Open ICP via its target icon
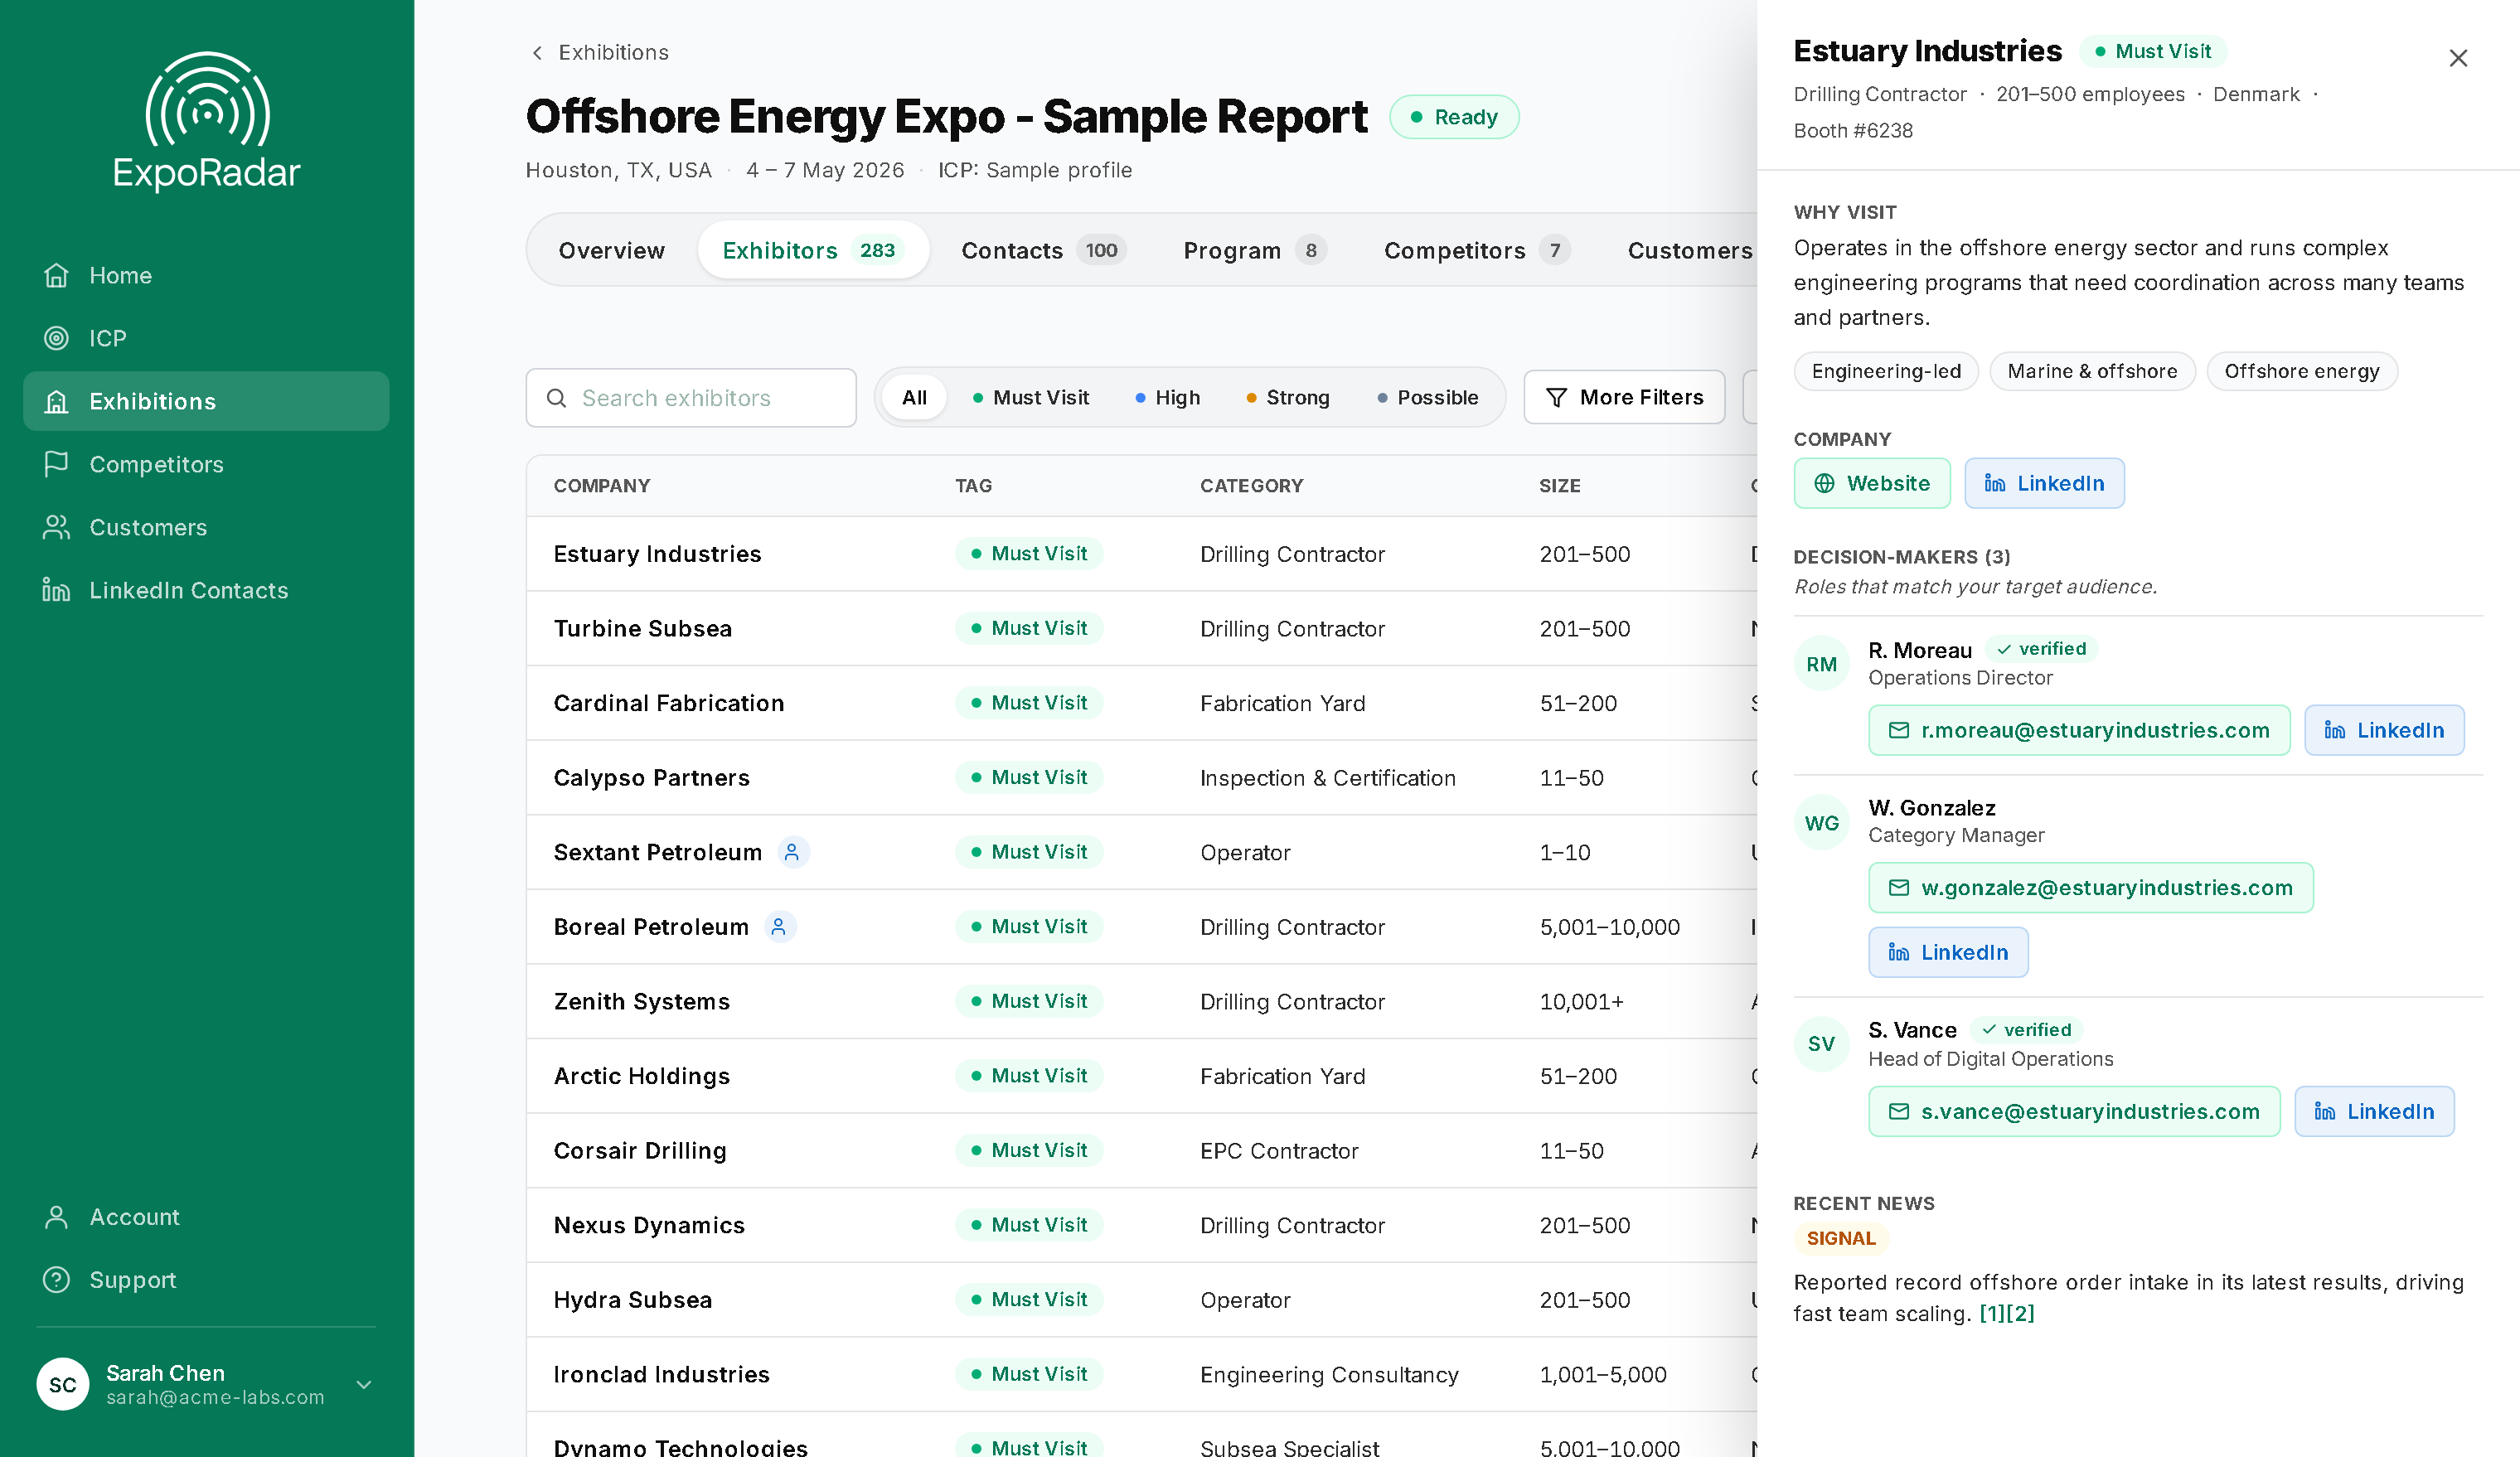 [x=56, y=338]
